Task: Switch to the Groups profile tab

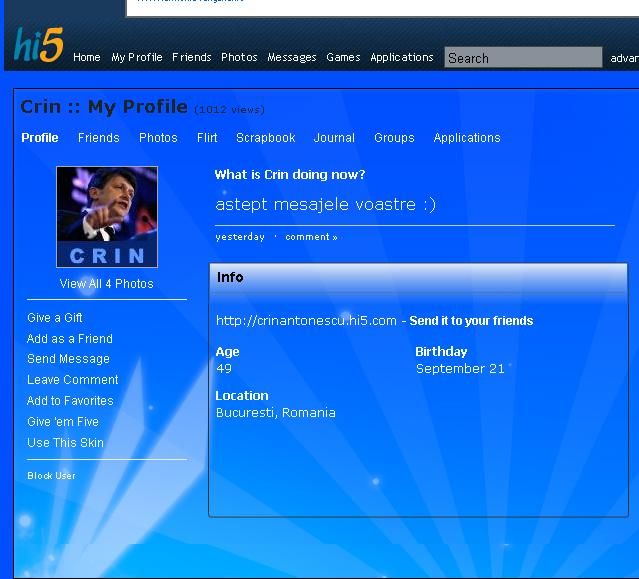Action: pyautogui.click(x=394, y=138)
